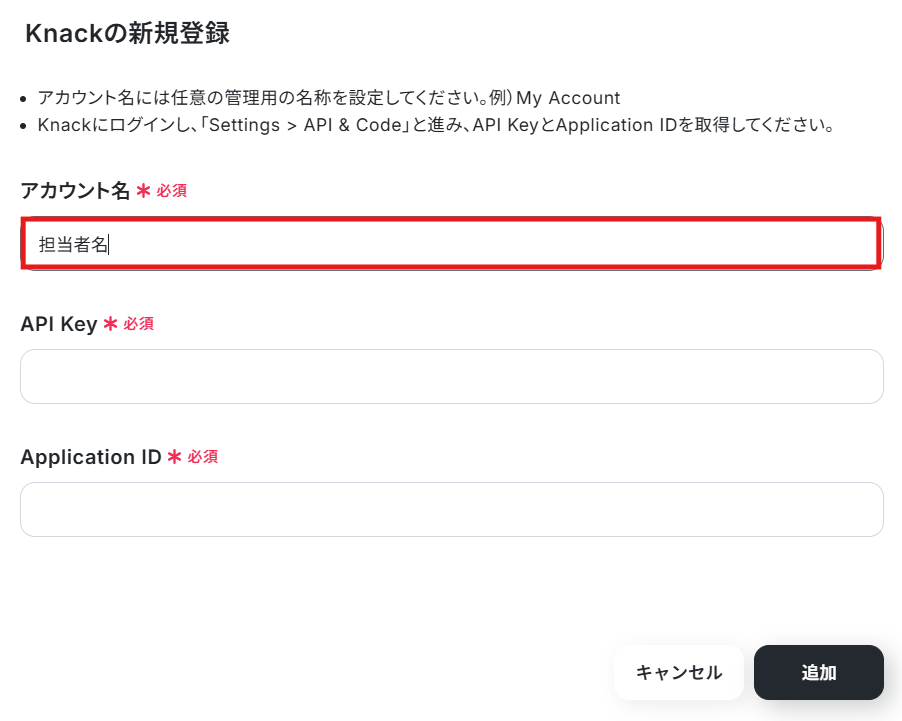Cancel registration with キャンセル button
This screenshot has width=902, height=721.
(x=679, y=672)
